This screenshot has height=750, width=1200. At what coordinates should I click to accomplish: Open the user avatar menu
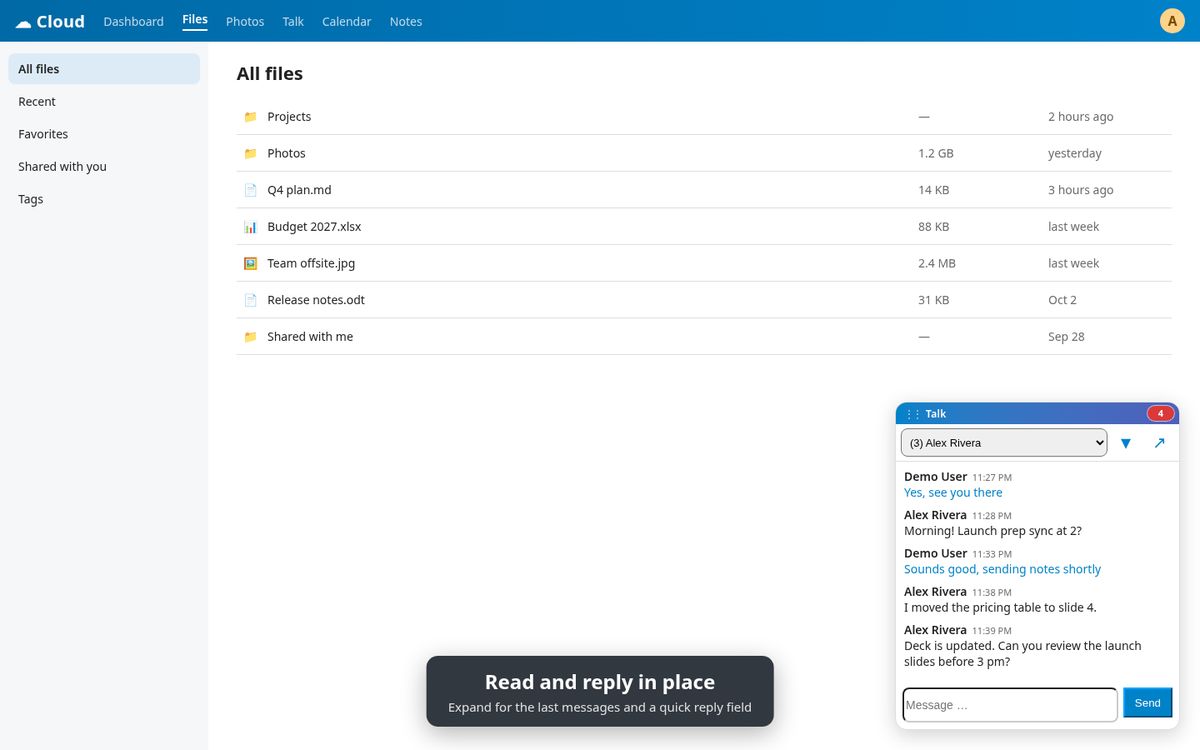[1172, 21]
